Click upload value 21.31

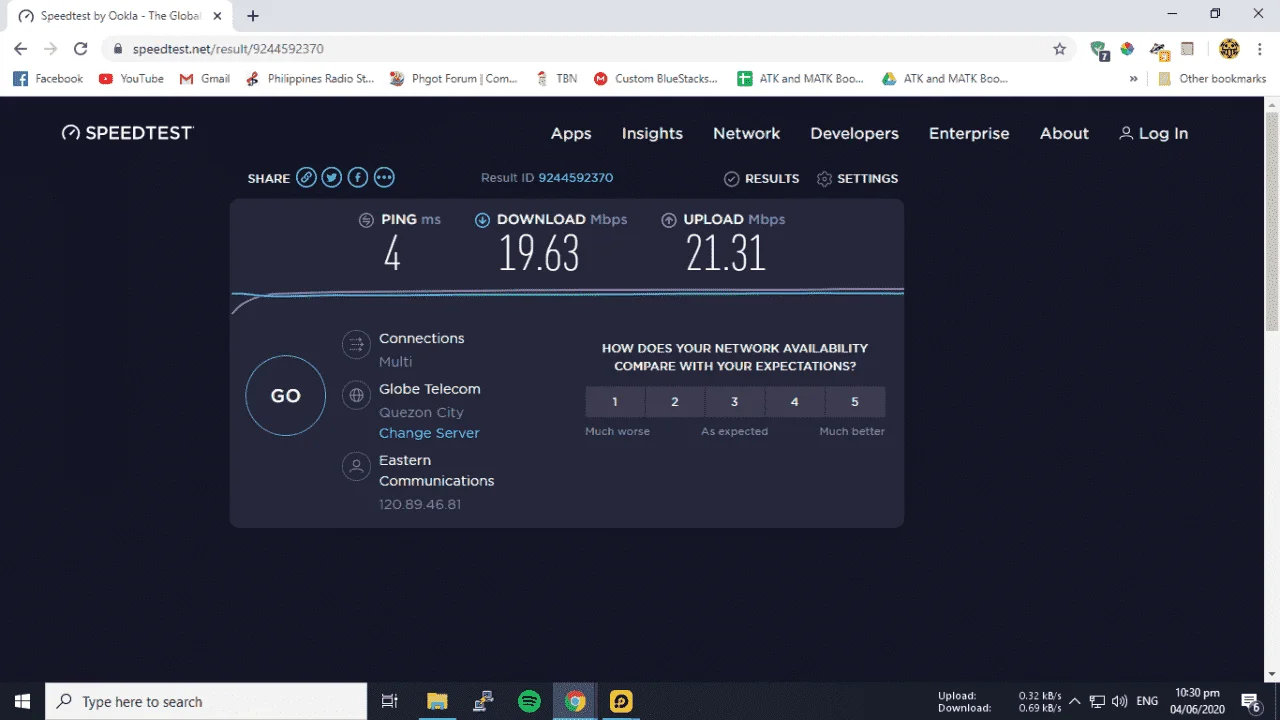[x=726, y=254]
